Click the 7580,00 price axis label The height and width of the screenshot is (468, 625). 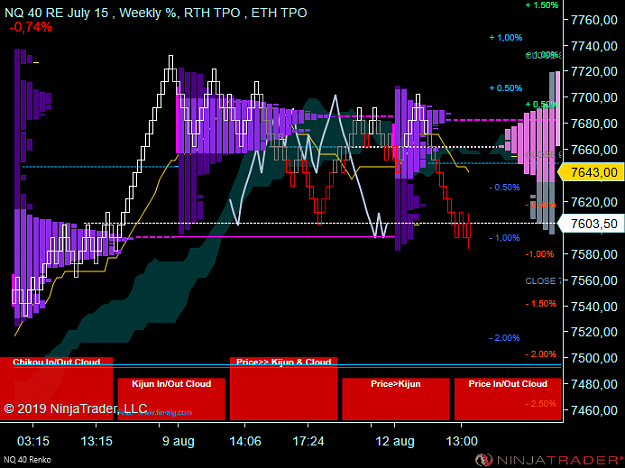click(x=594, y=254)
